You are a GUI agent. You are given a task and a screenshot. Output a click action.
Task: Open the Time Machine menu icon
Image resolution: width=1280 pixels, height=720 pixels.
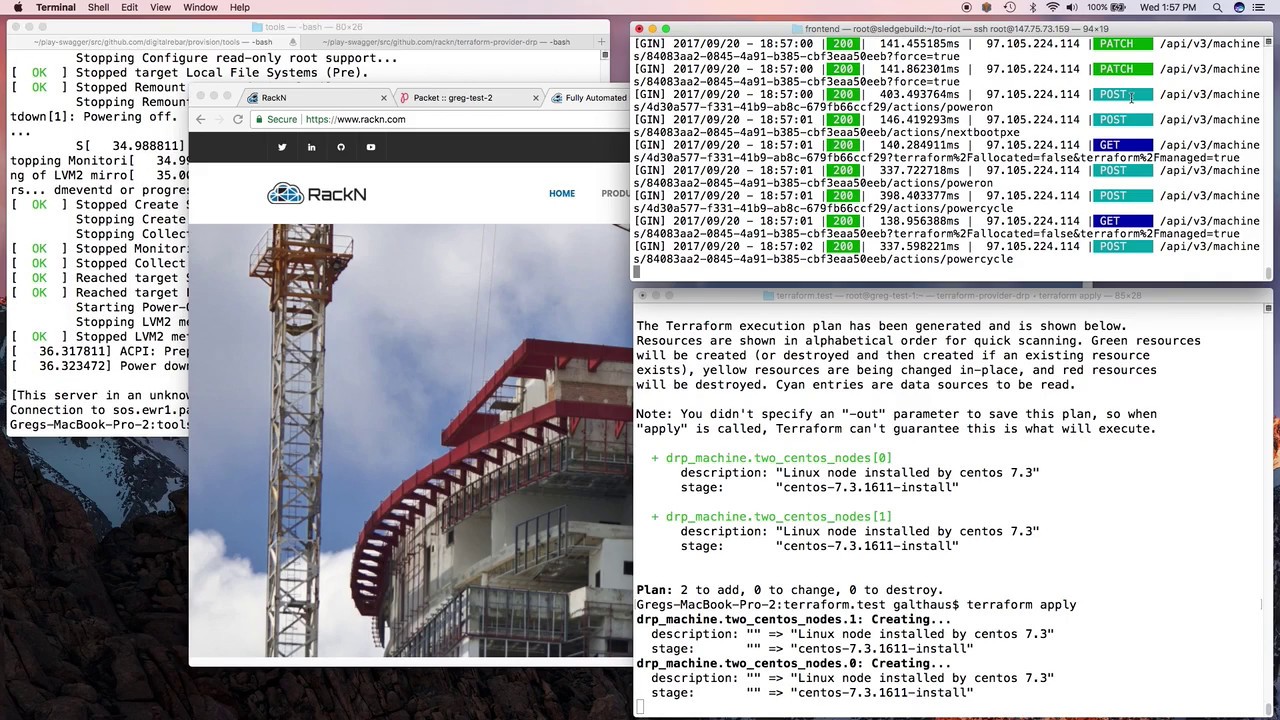[1010, 7]
